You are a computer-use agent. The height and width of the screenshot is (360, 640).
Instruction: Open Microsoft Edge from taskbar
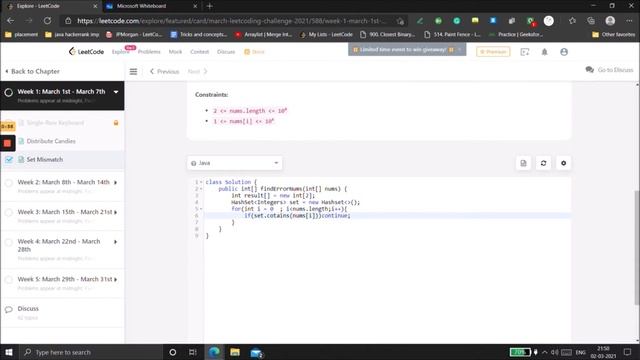(x=214, y=352)
